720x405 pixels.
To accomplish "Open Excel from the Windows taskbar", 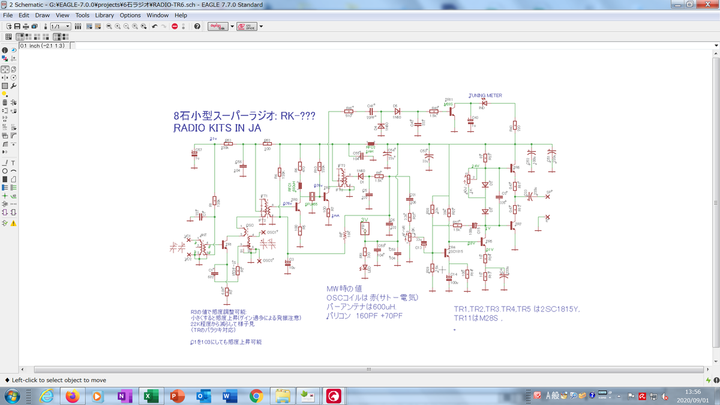I will 151,397.
